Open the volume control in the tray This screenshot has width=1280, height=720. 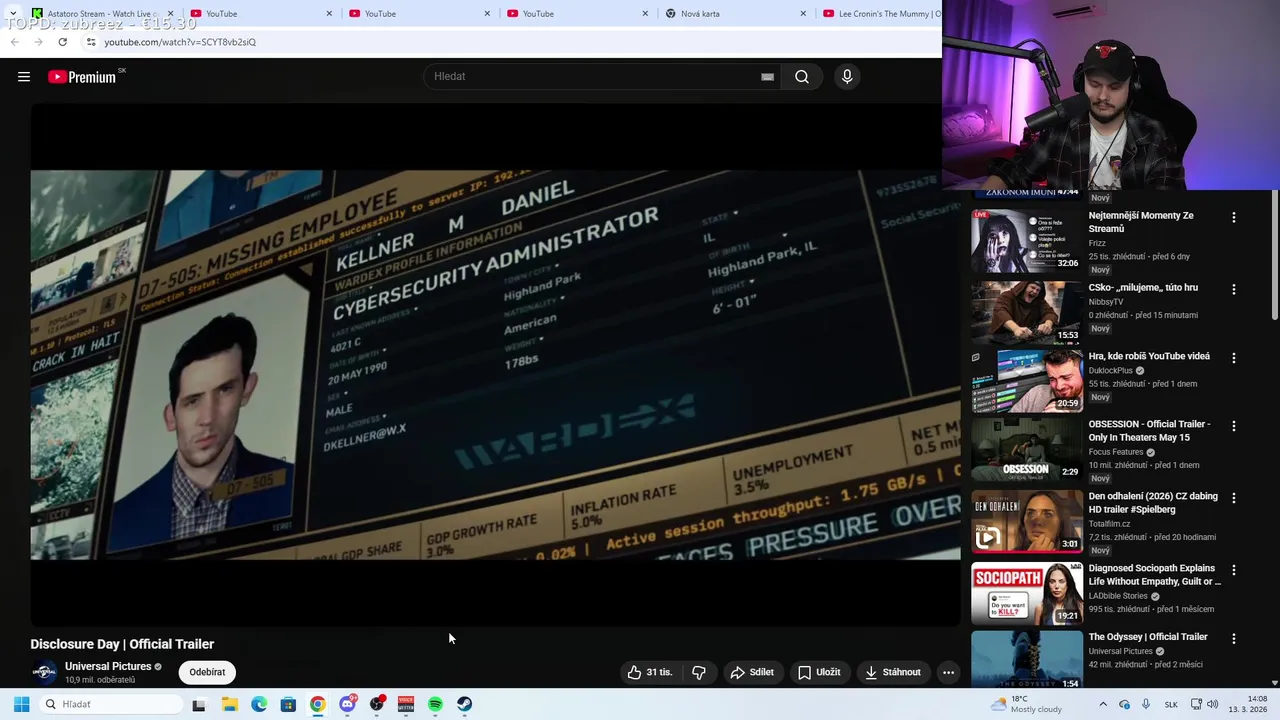tap(1213, 704)
